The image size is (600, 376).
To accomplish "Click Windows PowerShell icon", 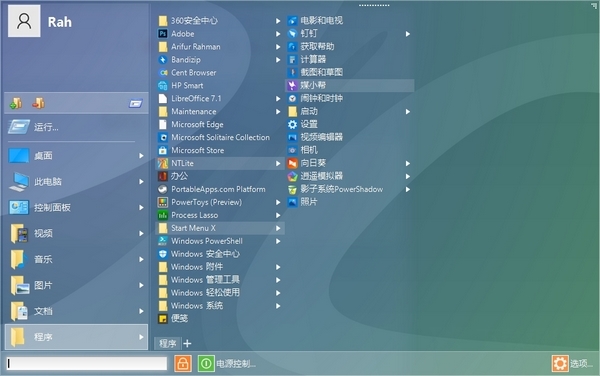I will click(x=163, y=241).
